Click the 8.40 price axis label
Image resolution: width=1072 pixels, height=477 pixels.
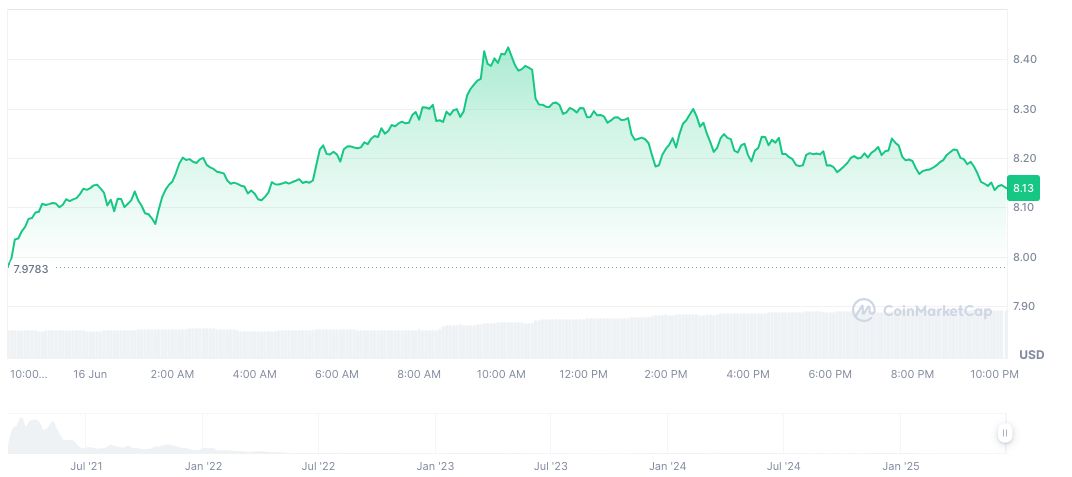pyautogui.click(x=1024, y=60)
